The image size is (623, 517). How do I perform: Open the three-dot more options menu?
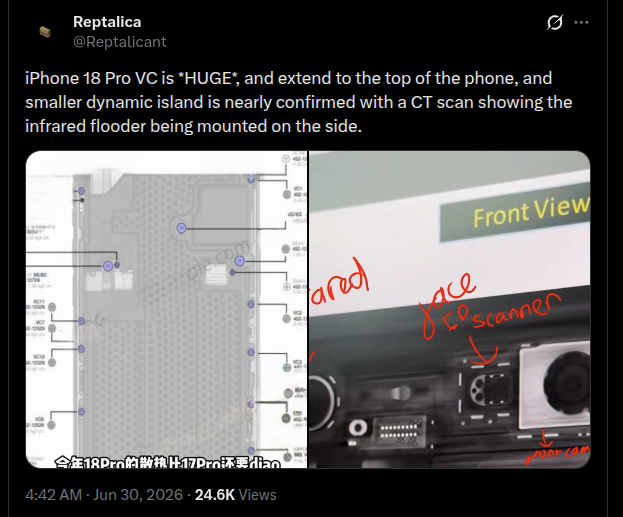pyautogui.click(x=581, y=22)
